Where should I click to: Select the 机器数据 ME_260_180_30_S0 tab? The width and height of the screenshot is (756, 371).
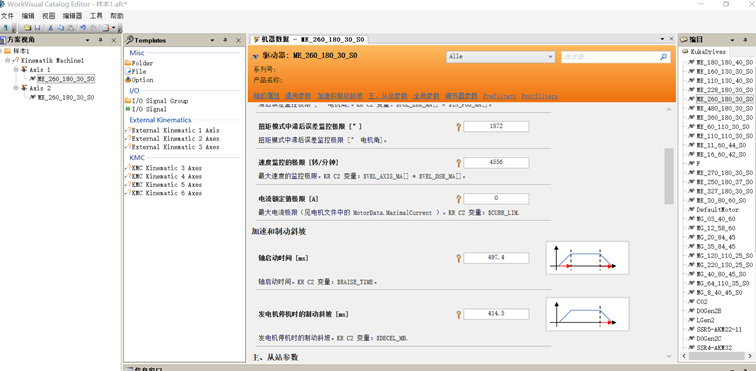click(309, 39)
